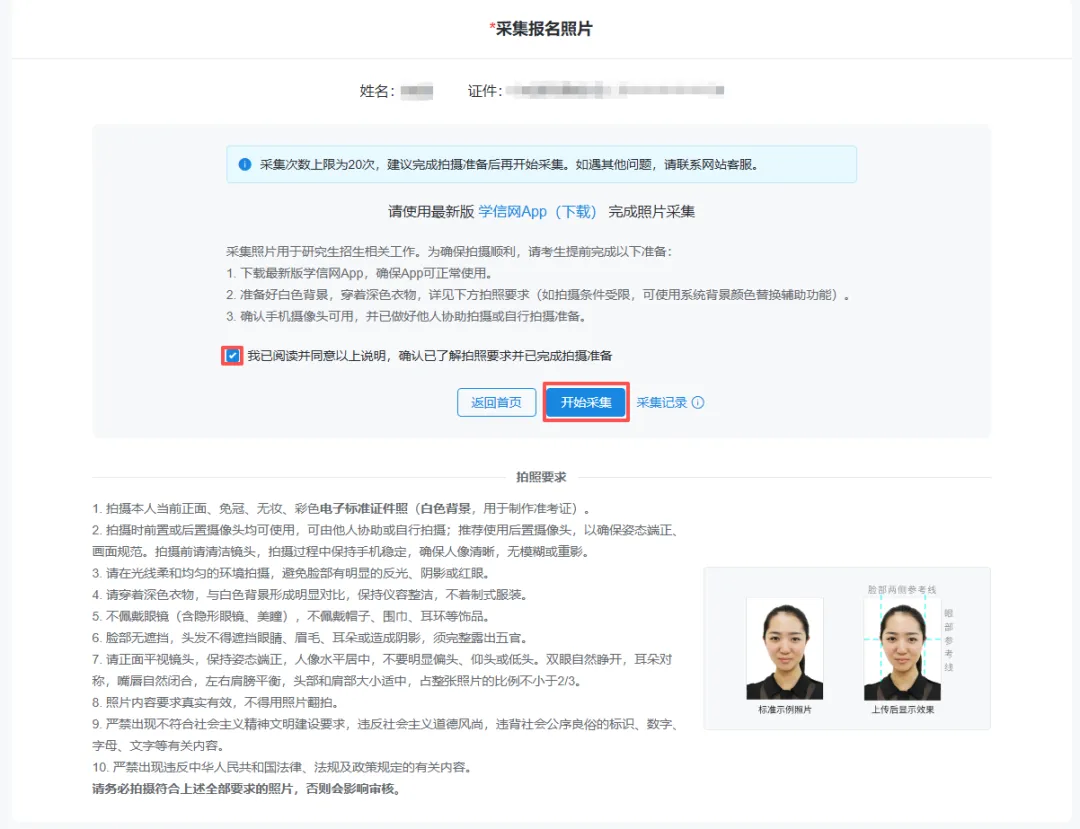The image size is (1080, 829).
Task: Uncheck the 我已阅读并同意以上说明 checkbox
Action: click(x=232, y=356)
